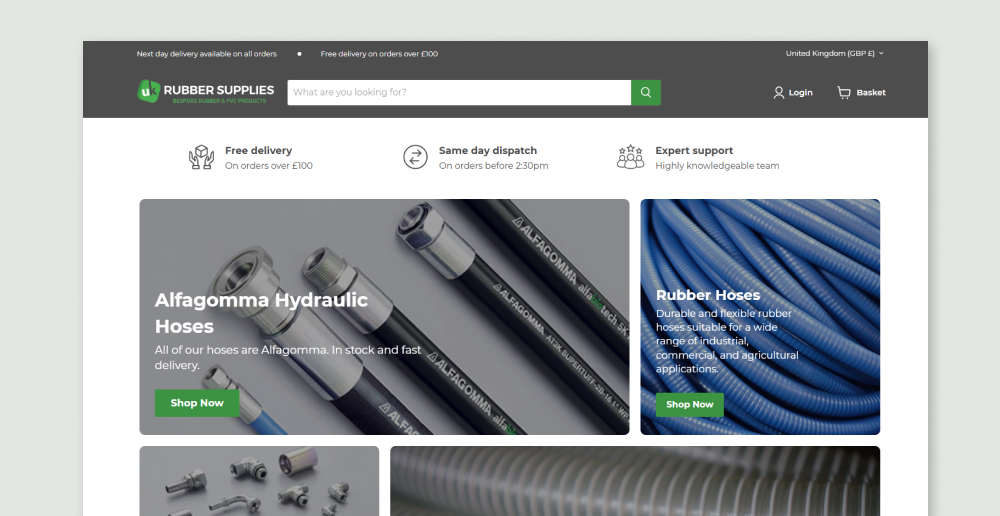Image resolution: width=1000 pixels, height=516 pixels.
Task: Click the Basket cart icon
Action: tap(844, 92)
